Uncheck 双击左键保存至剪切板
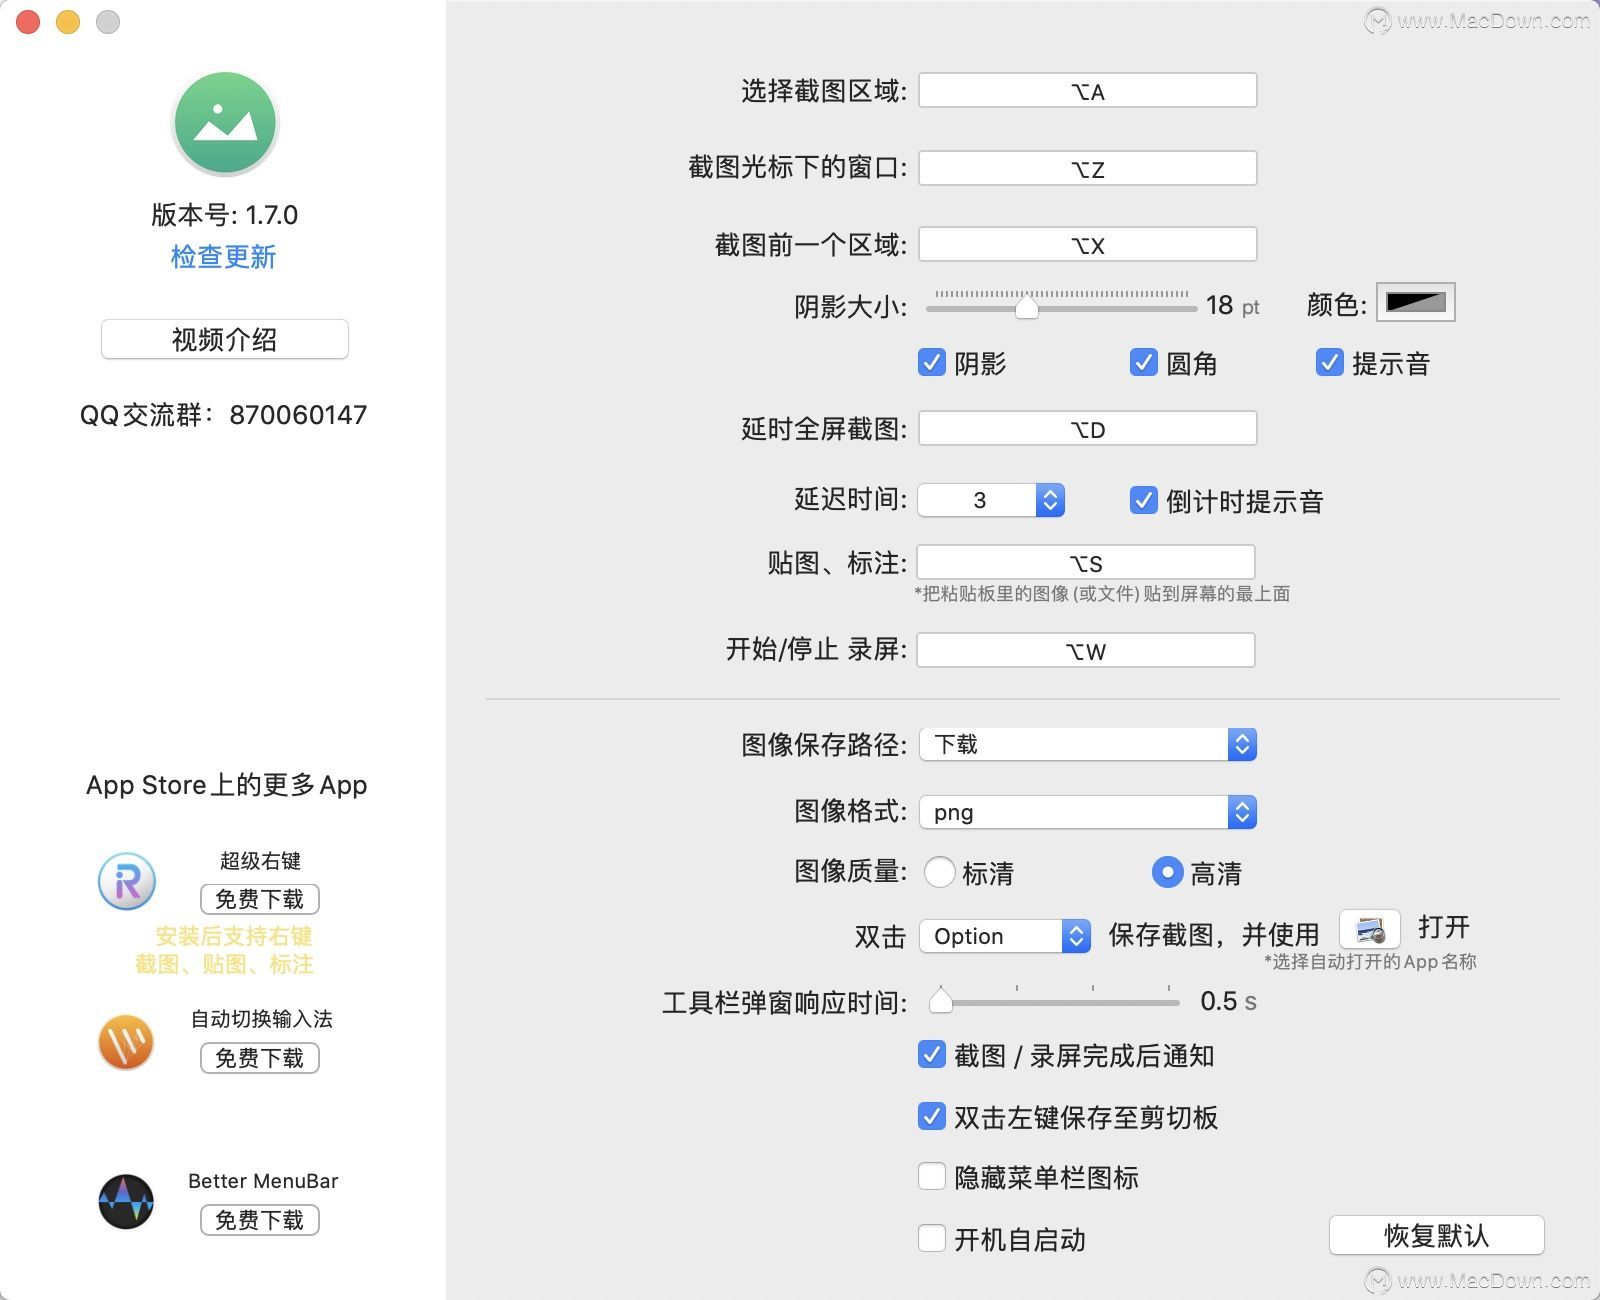The height and width of the screenshot is (1300, 1600). 932,1116
